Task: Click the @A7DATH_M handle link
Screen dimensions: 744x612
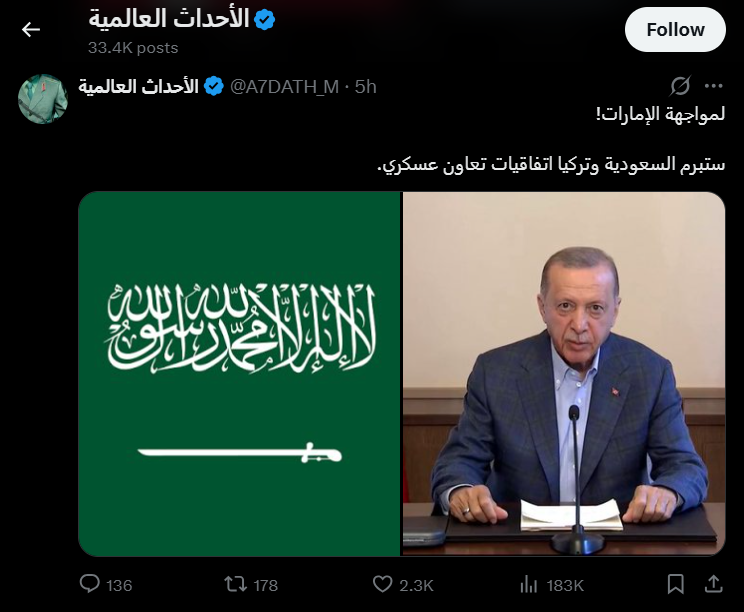Action: click(x=285, y=87)
